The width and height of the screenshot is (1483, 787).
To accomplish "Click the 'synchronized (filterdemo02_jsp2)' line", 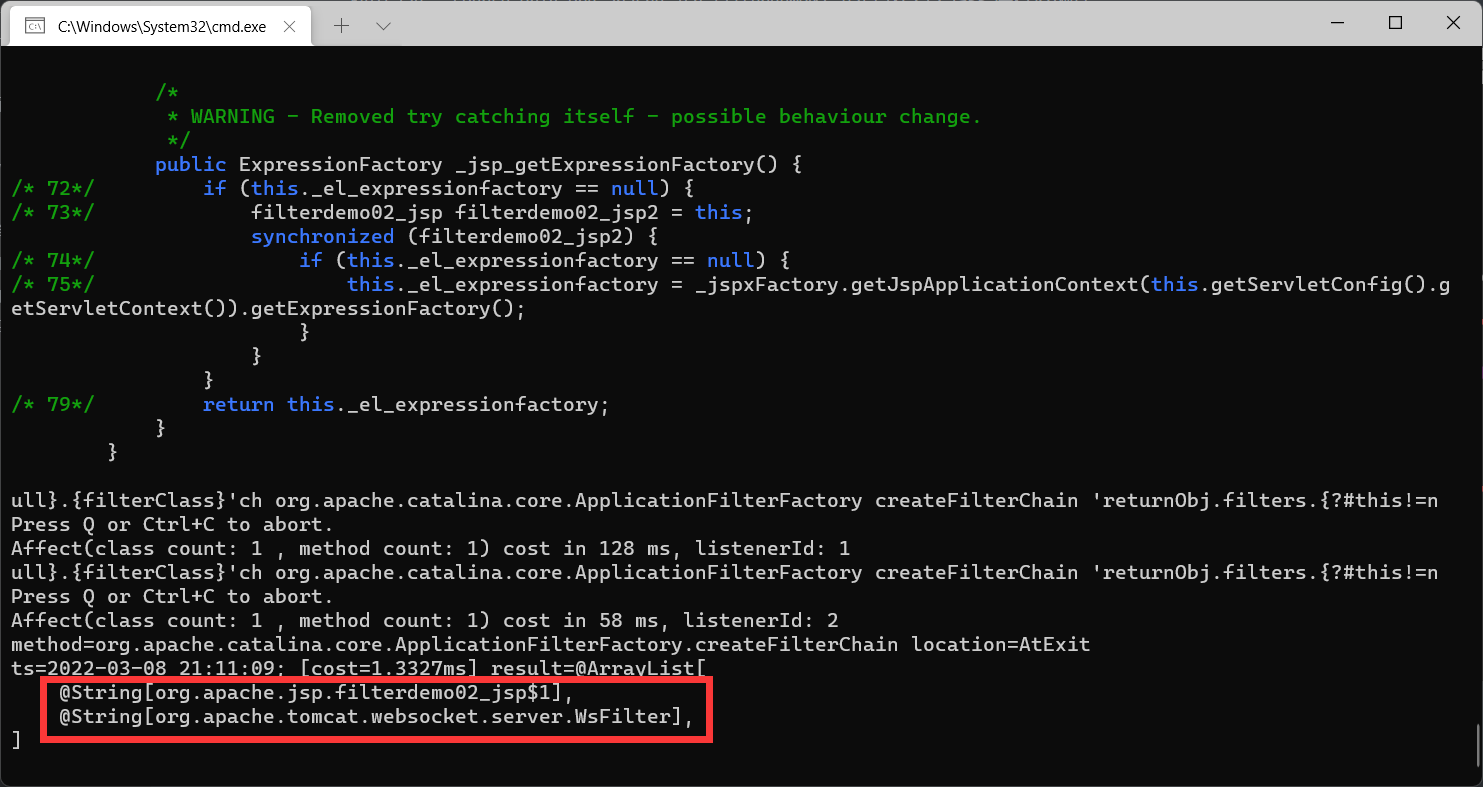I will click(x=454, y=237).
